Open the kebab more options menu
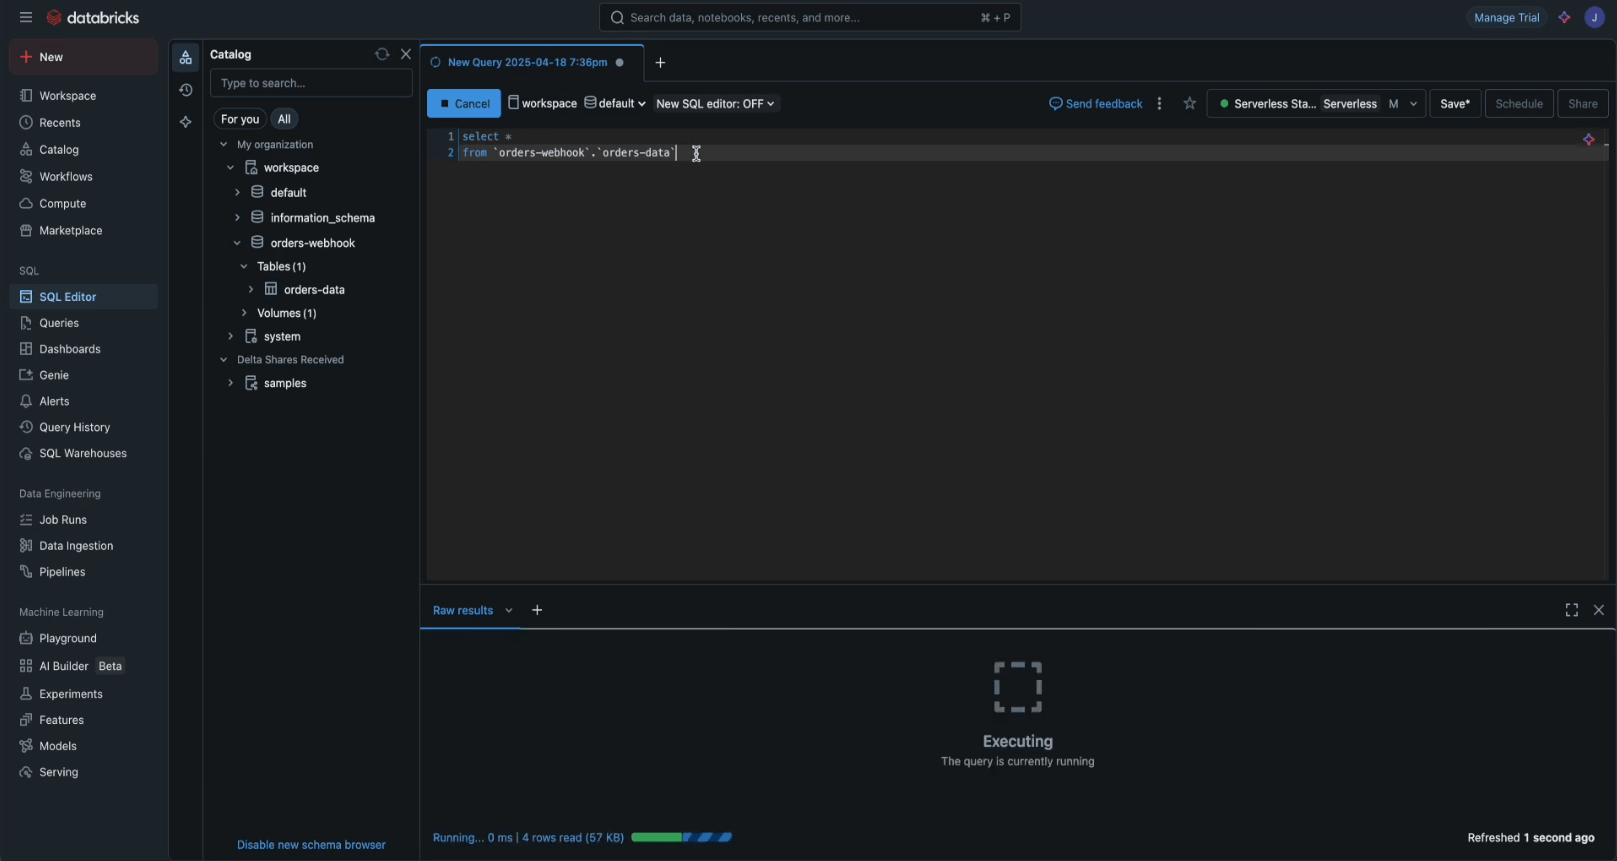 pos(1159,104)
